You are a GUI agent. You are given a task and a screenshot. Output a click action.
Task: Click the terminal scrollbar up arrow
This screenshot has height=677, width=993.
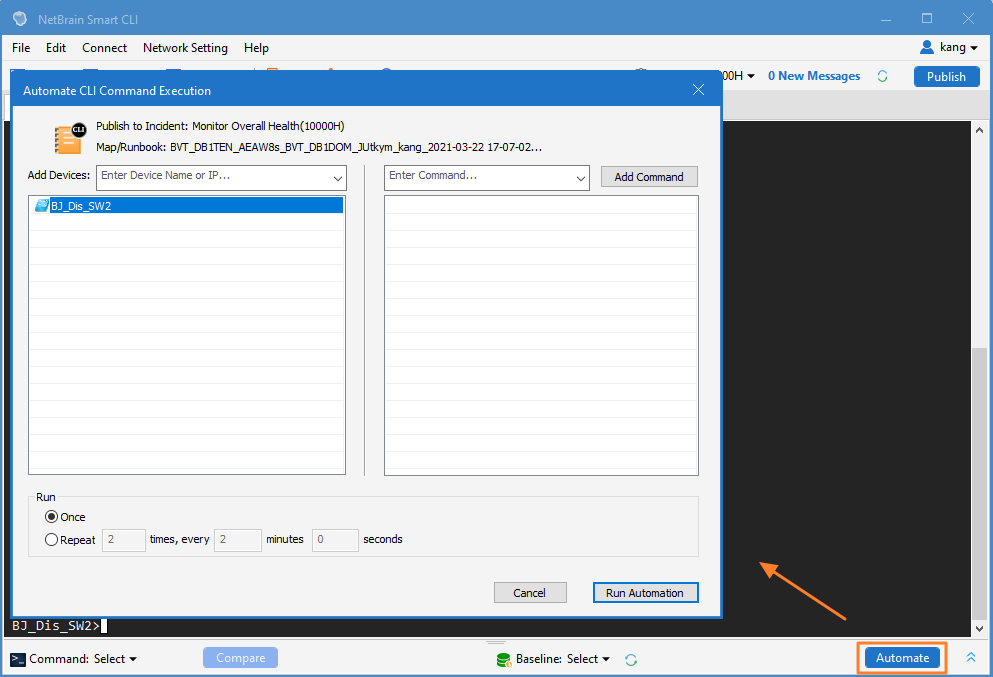(979, 130)
